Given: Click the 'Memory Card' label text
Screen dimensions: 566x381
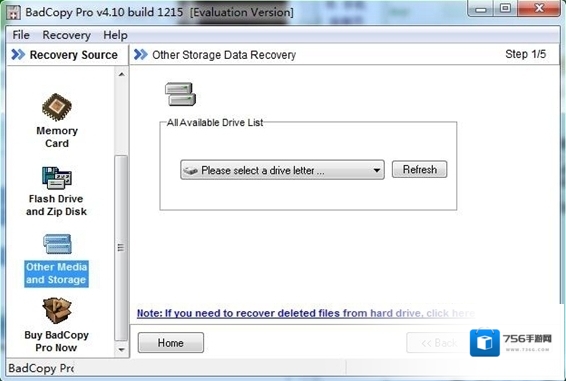Looking at the screenshot, I should click(x=57, y=137).
